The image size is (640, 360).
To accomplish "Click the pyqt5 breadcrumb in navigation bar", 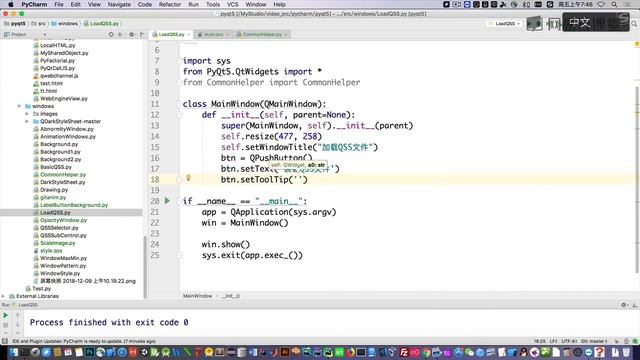I will click(15, 24).
